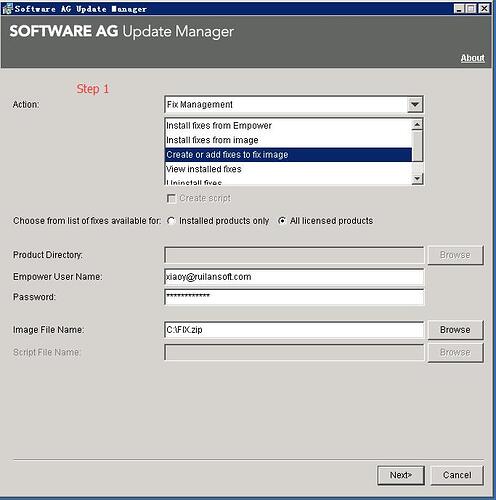Screen dimensions: 496x500
Task: Select 'Install fixes from Empower' option
Action: [x=288, y=126]
